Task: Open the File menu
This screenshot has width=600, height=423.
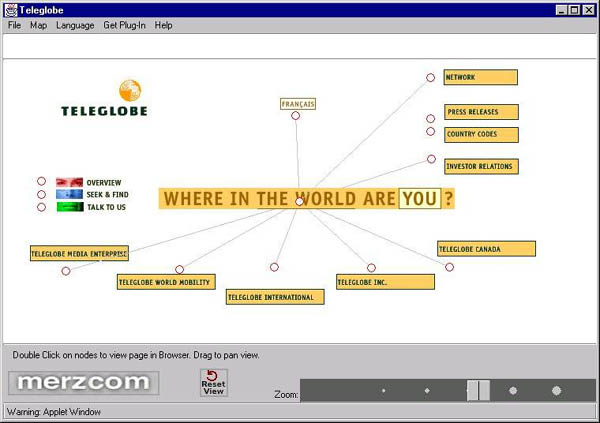Action: [15, 25]
